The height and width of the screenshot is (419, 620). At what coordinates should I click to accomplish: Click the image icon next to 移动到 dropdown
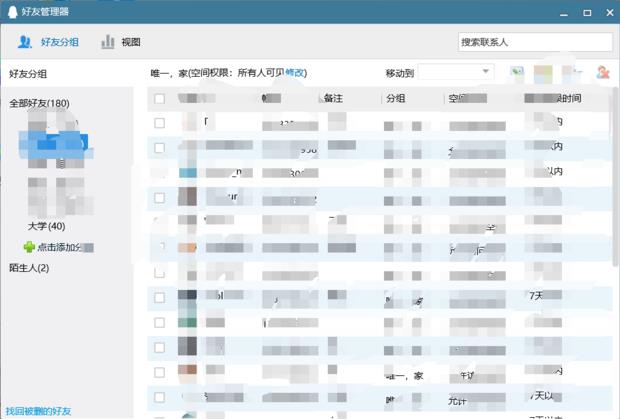(x=517, y=72)
